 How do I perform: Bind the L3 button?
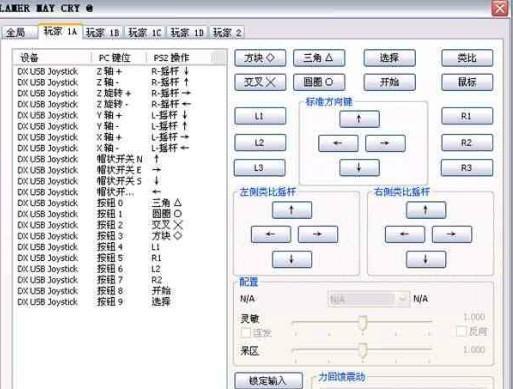[260, 168]
